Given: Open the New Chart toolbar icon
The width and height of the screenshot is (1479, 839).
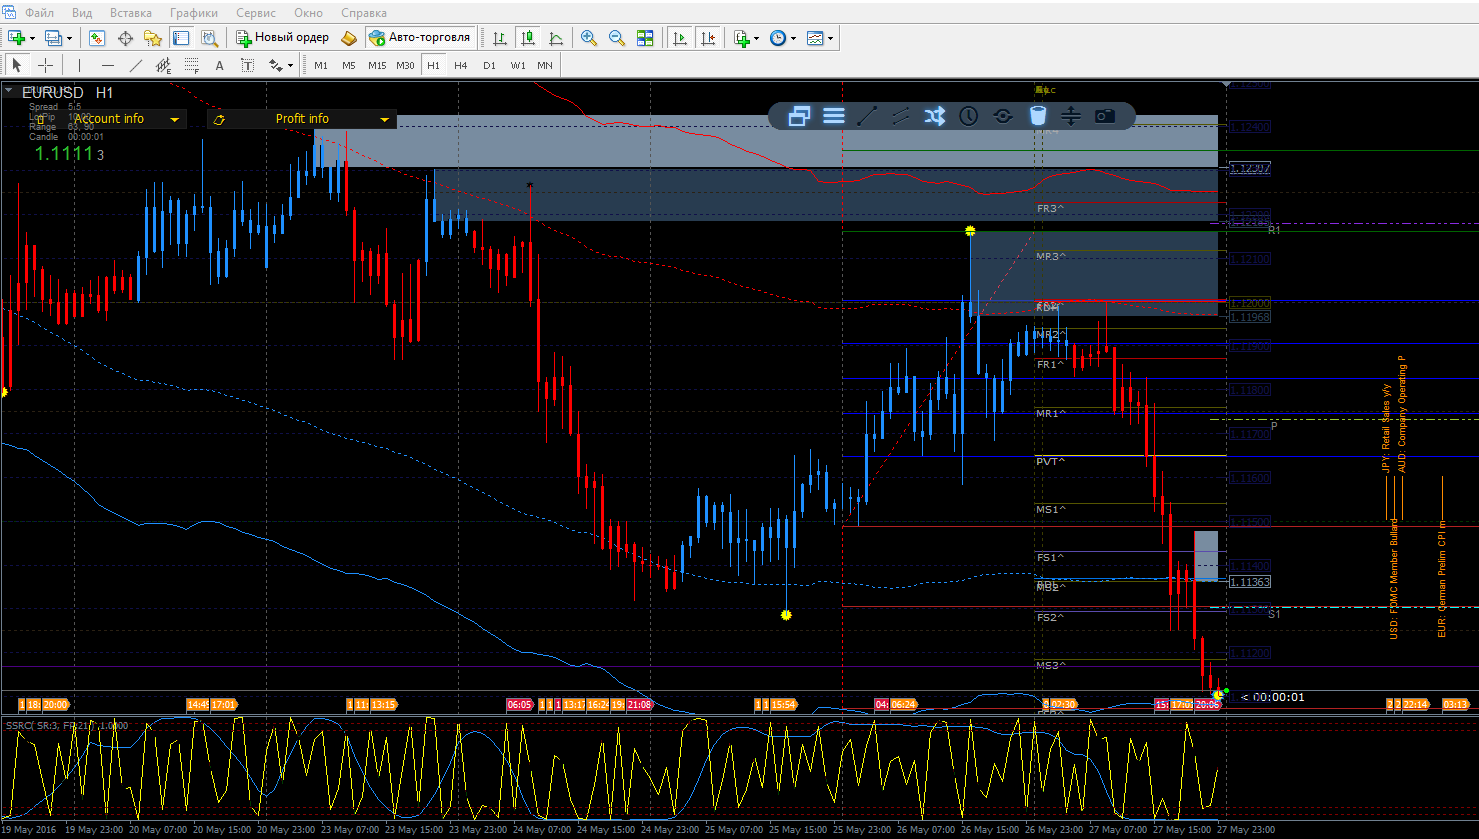Looking at the screenshot, I should (x=17, y=38).
